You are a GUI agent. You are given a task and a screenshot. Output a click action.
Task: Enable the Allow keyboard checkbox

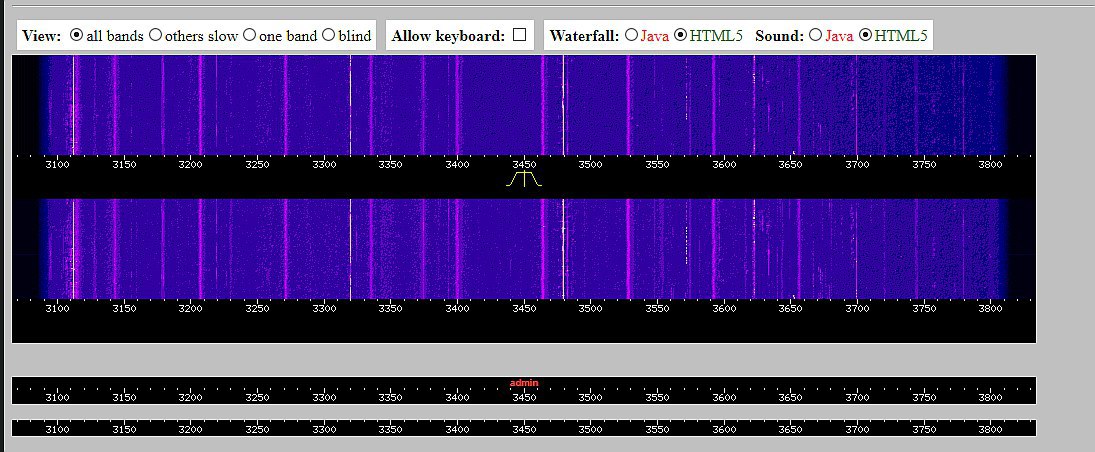pos(519,35)
